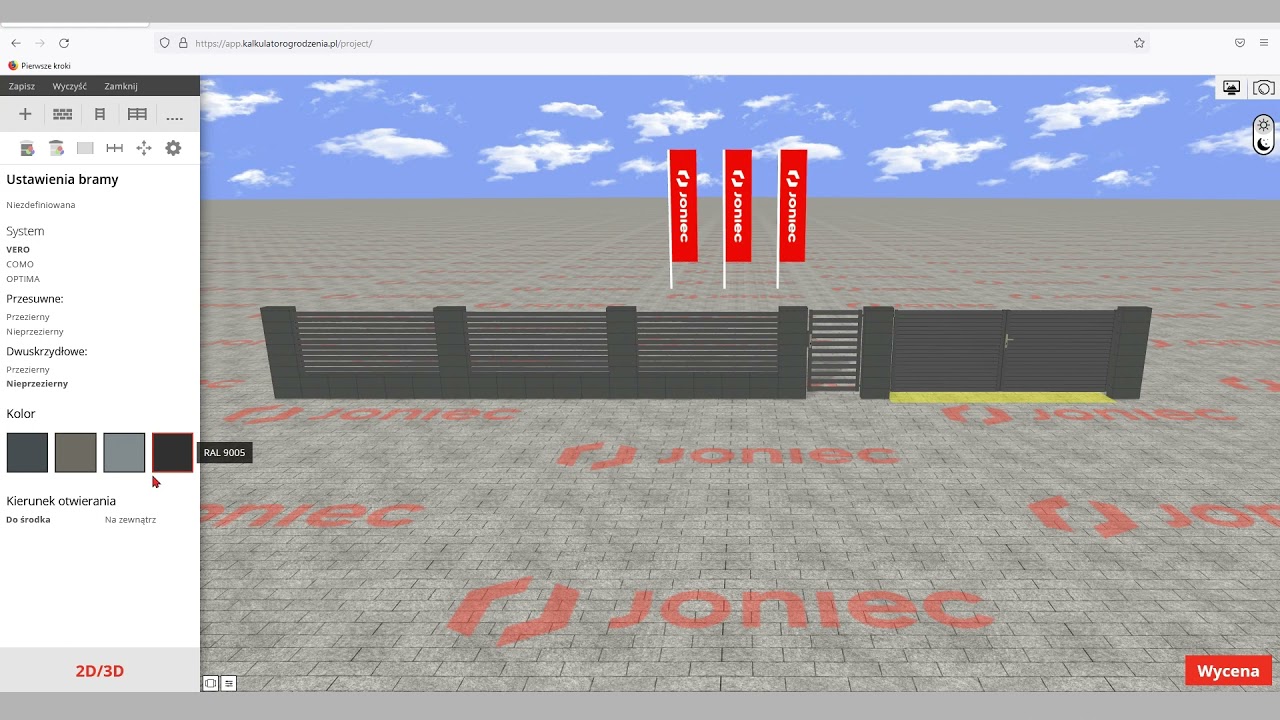Screen dimensions: 1280x720
Task: Bookmark this page with the star icon
Action: [x=1139, y=43]
